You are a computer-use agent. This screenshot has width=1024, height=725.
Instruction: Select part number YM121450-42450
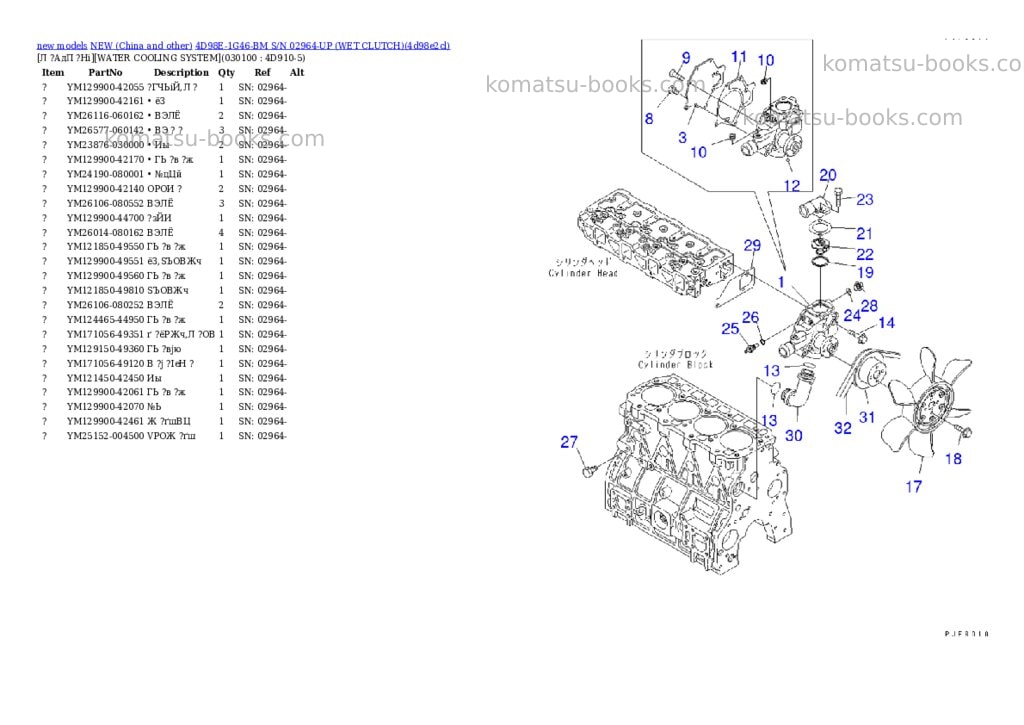pyautogui.click(x=105, y=378)
